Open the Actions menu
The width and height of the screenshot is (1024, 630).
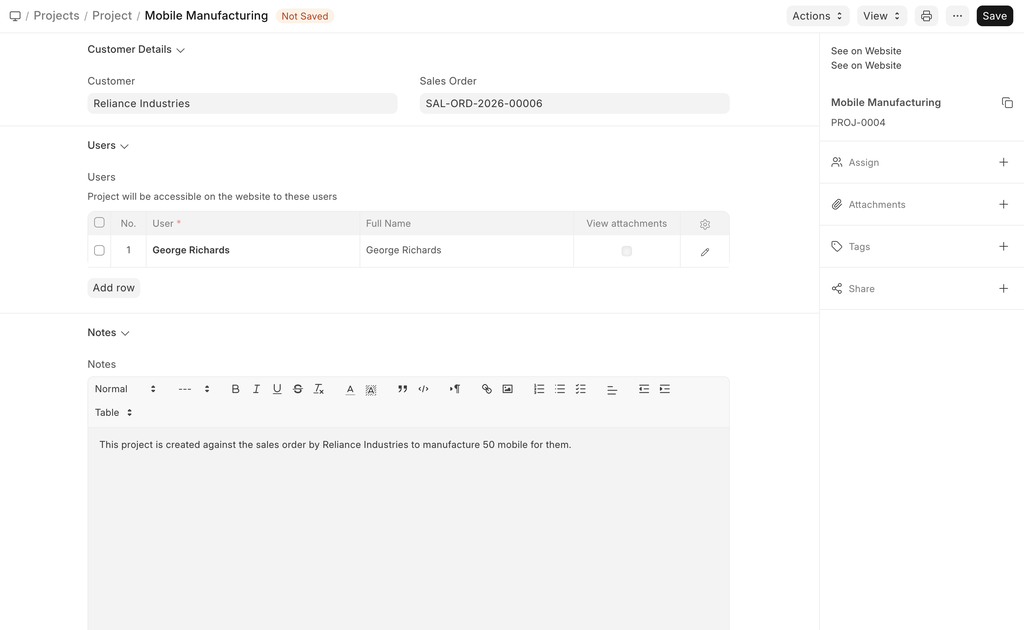pyautogui.click(x=817, y=16)
